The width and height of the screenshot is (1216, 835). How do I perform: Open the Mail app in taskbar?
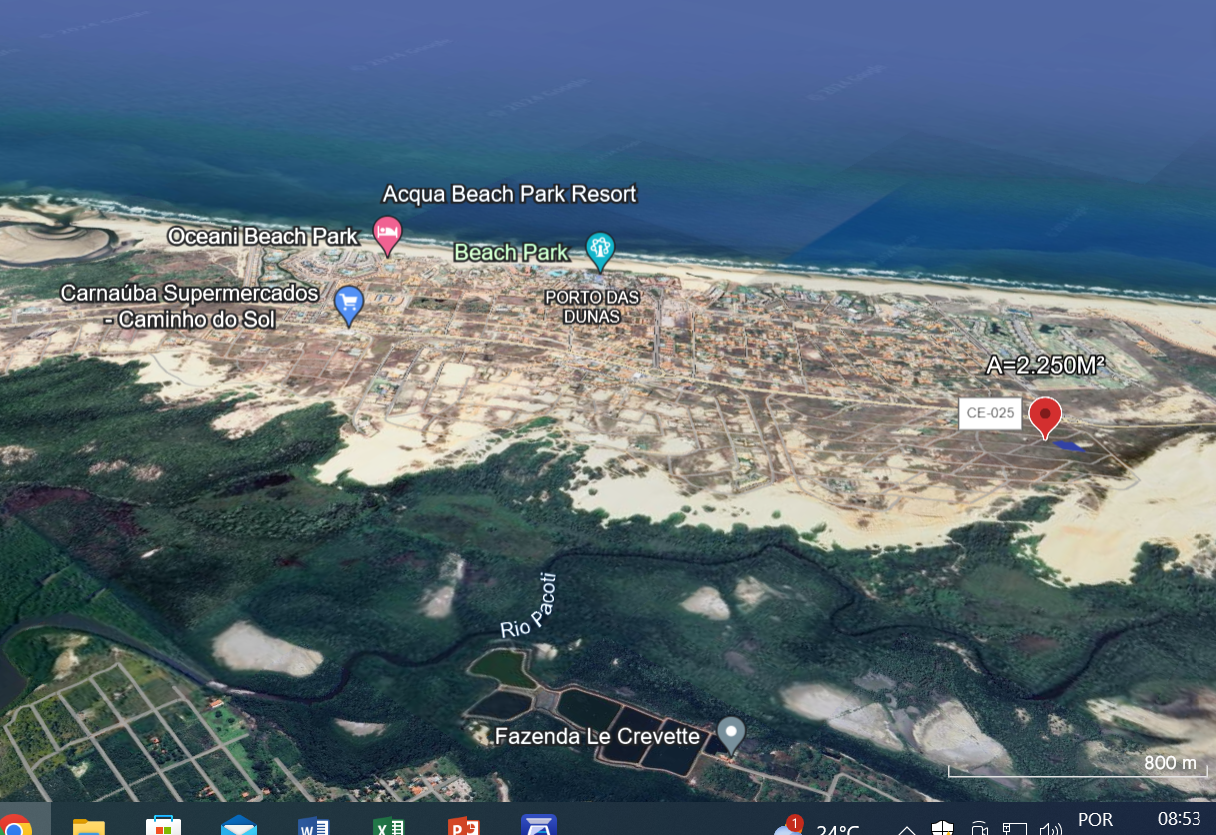239,826
